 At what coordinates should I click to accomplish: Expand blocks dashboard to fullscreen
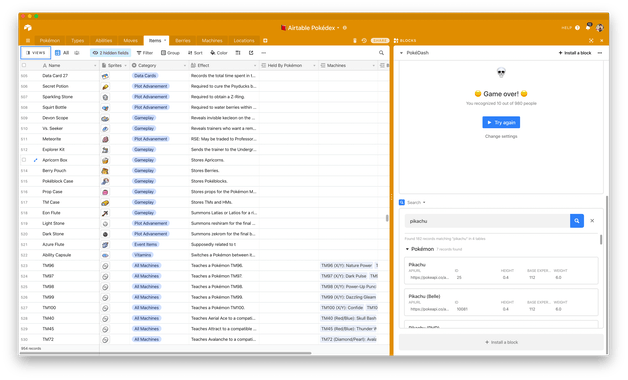[x=591, y=40]
